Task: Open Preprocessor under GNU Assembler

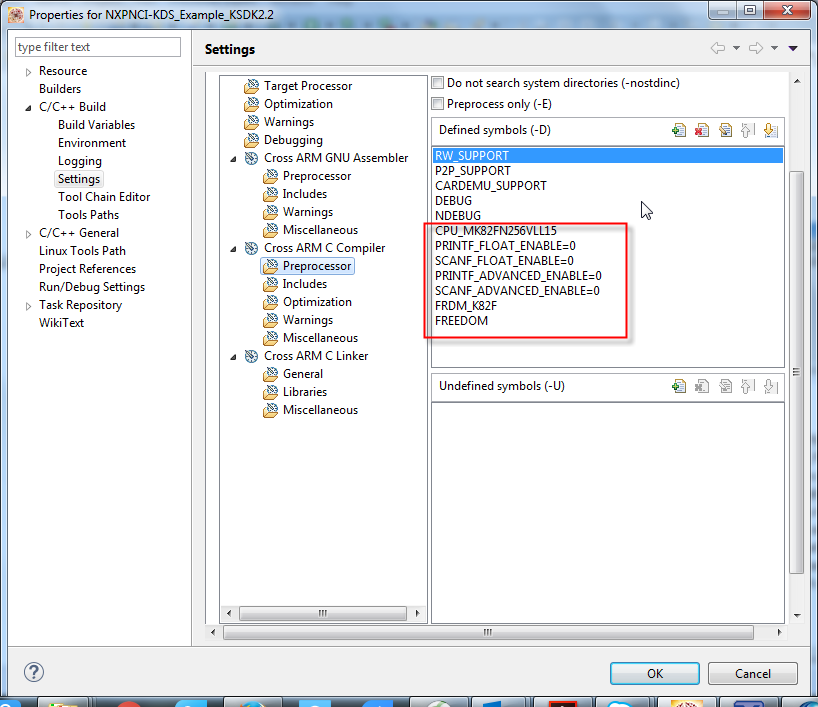Action: click(x=317, y=176)
